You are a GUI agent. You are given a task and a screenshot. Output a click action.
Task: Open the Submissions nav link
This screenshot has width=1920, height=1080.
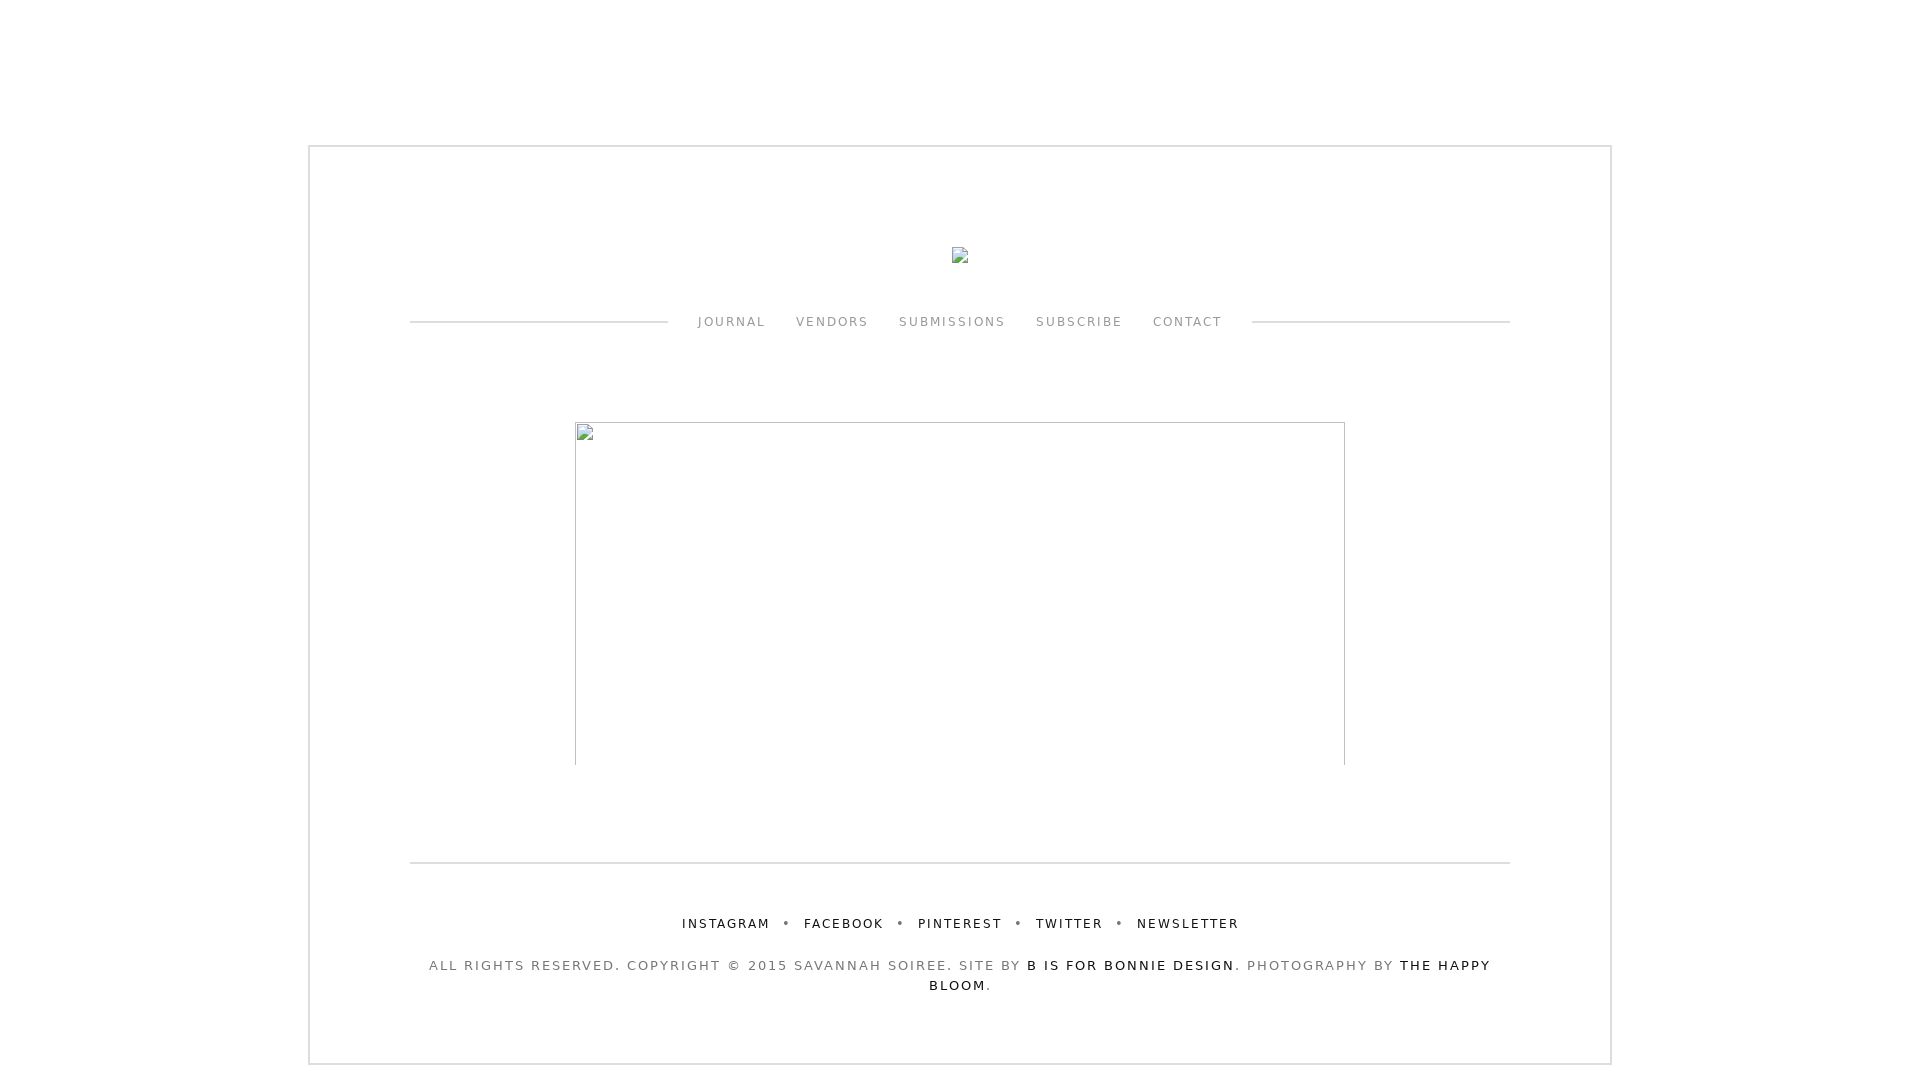(951, 322)
